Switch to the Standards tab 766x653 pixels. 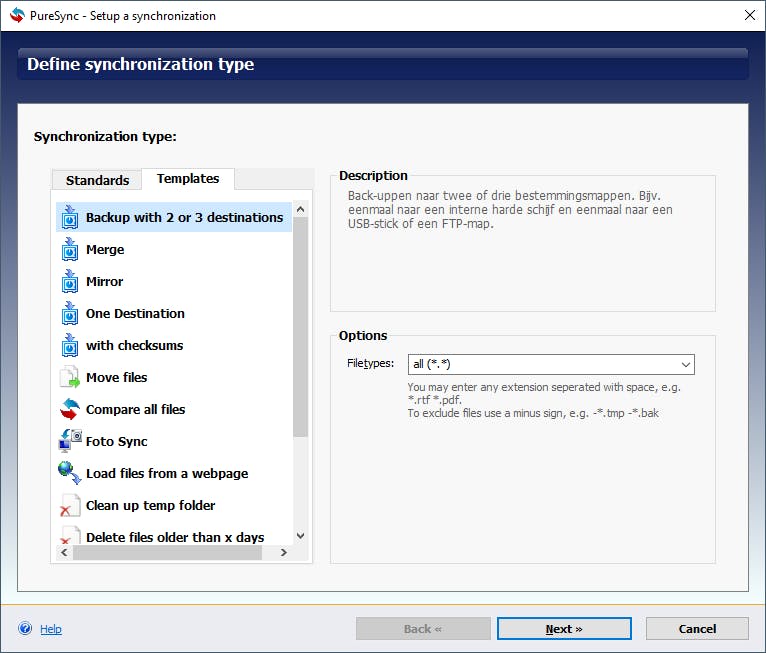[97, 180]
